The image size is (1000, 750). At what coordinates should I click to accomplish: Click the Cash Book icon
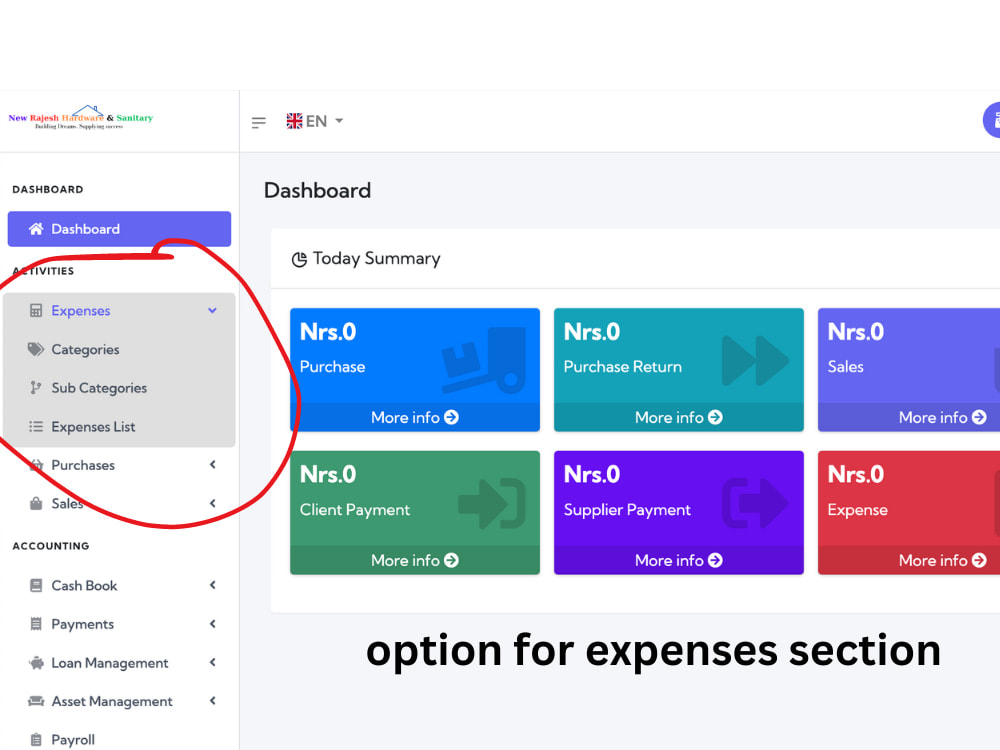[x=36, y=585]
